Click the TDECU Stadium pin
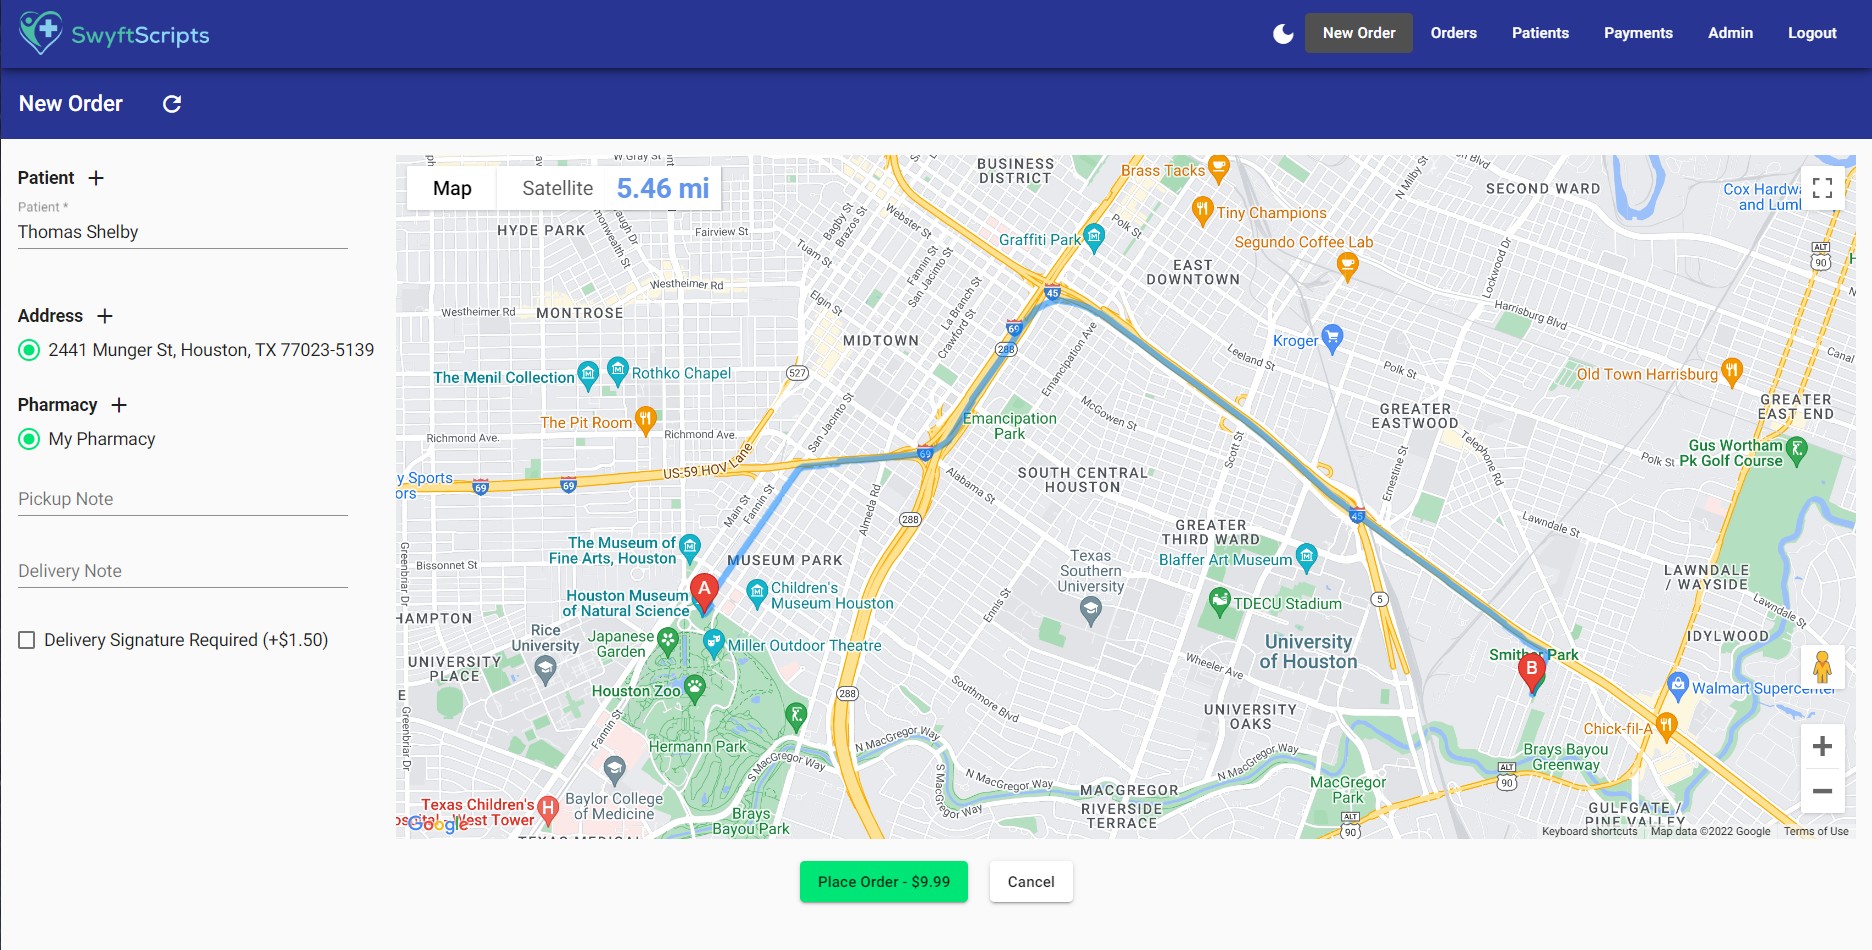The width and height of the screenshot is (1872, 950). [1219, 602]
